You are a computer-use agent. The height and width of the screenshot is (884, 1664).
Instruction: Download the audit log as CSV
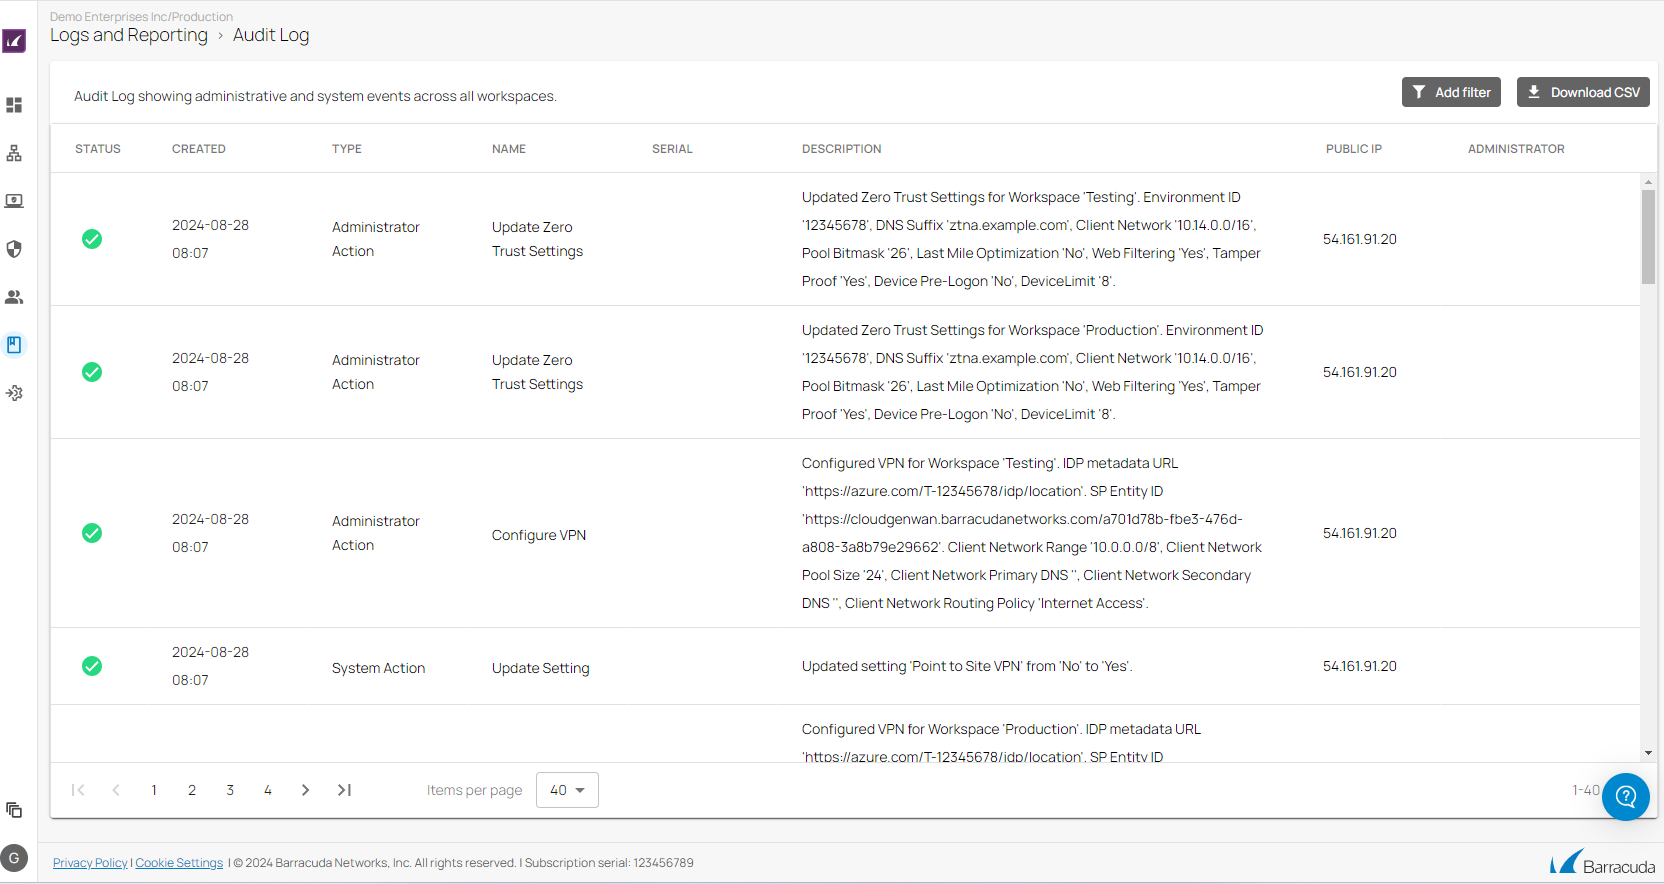click(x=1583, y=92)
